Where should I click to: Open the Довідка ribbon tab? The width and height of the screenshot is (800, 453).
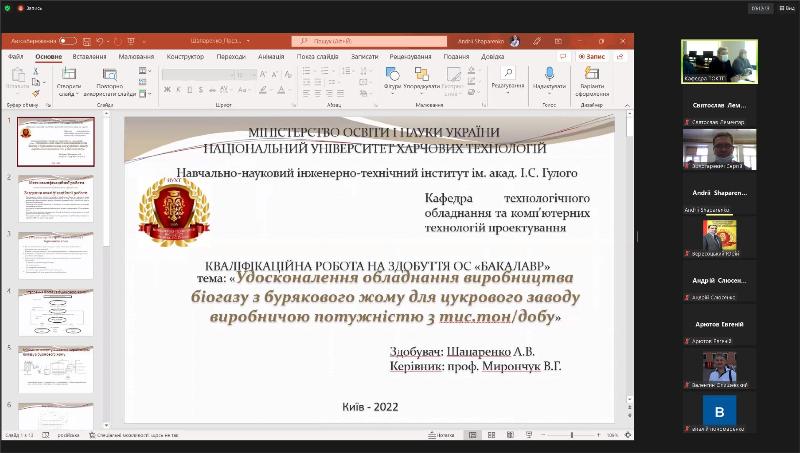[x=492, y=57]
